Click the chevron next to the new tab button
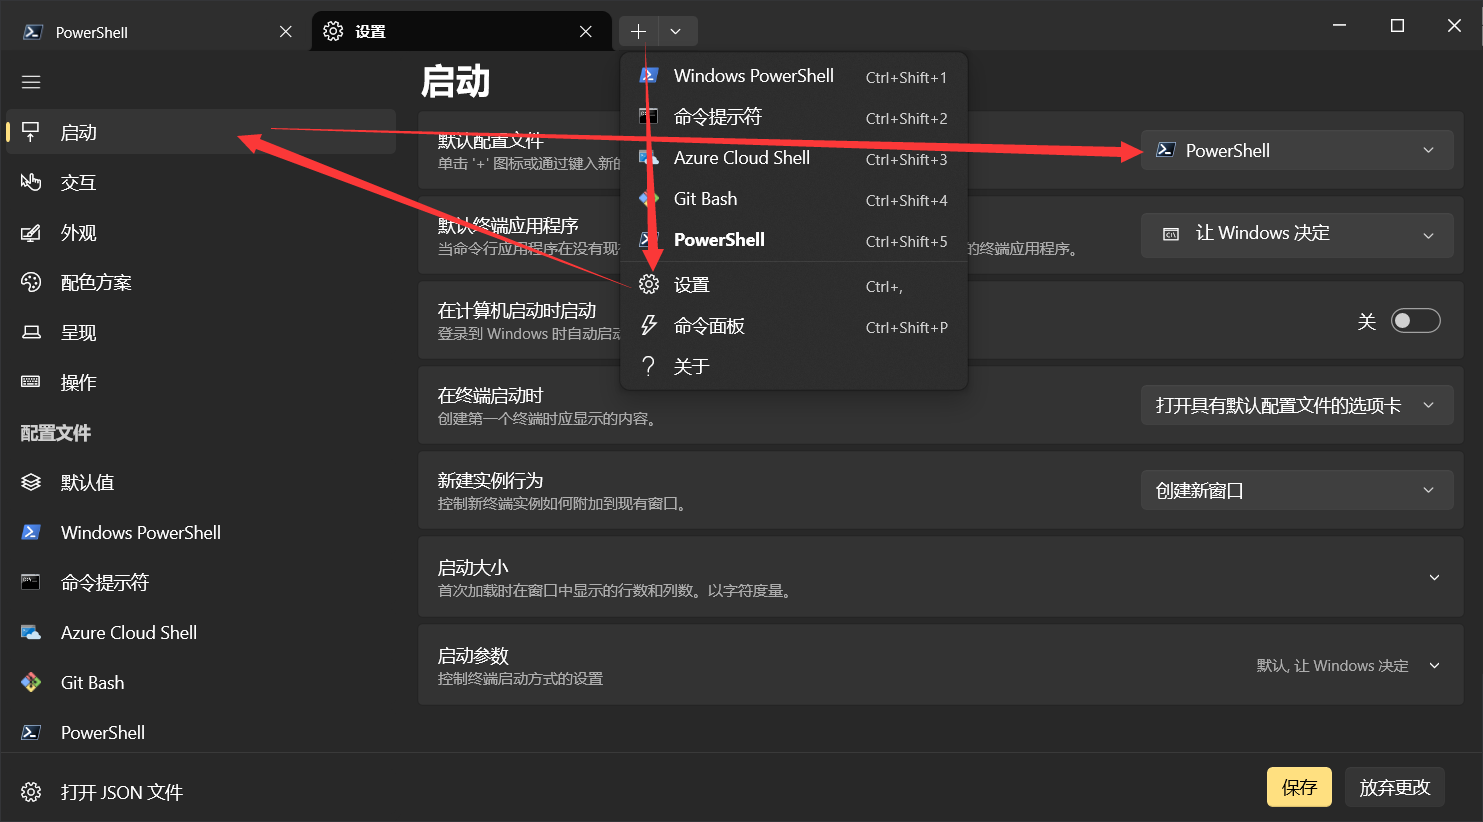Image resolution: width=1483 pixels, height=822 pixels. [676, 31]
